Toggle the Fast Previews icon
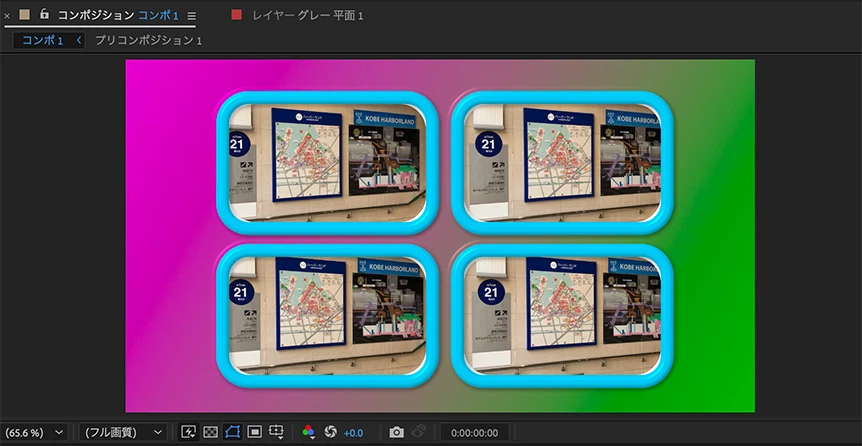This screenshot has width=862, height=446. tap(189, 432)
